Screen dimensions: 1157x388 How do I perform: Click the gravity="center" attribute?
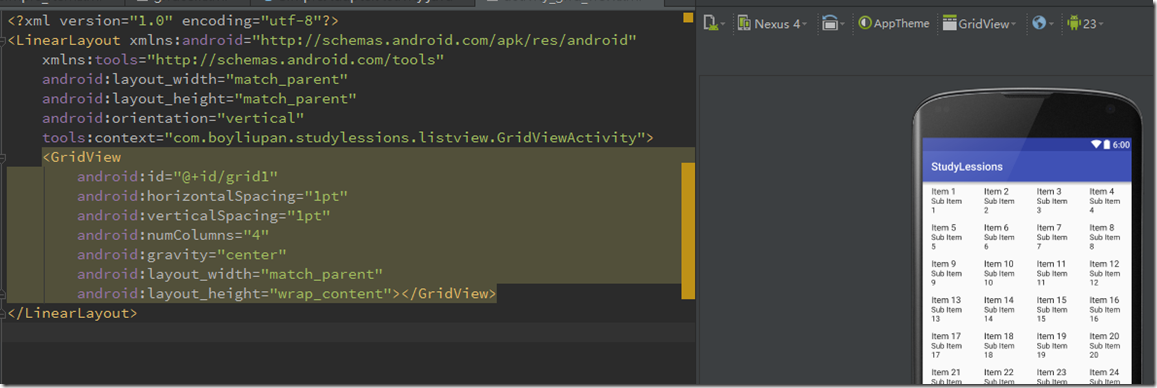coord(182,254)
